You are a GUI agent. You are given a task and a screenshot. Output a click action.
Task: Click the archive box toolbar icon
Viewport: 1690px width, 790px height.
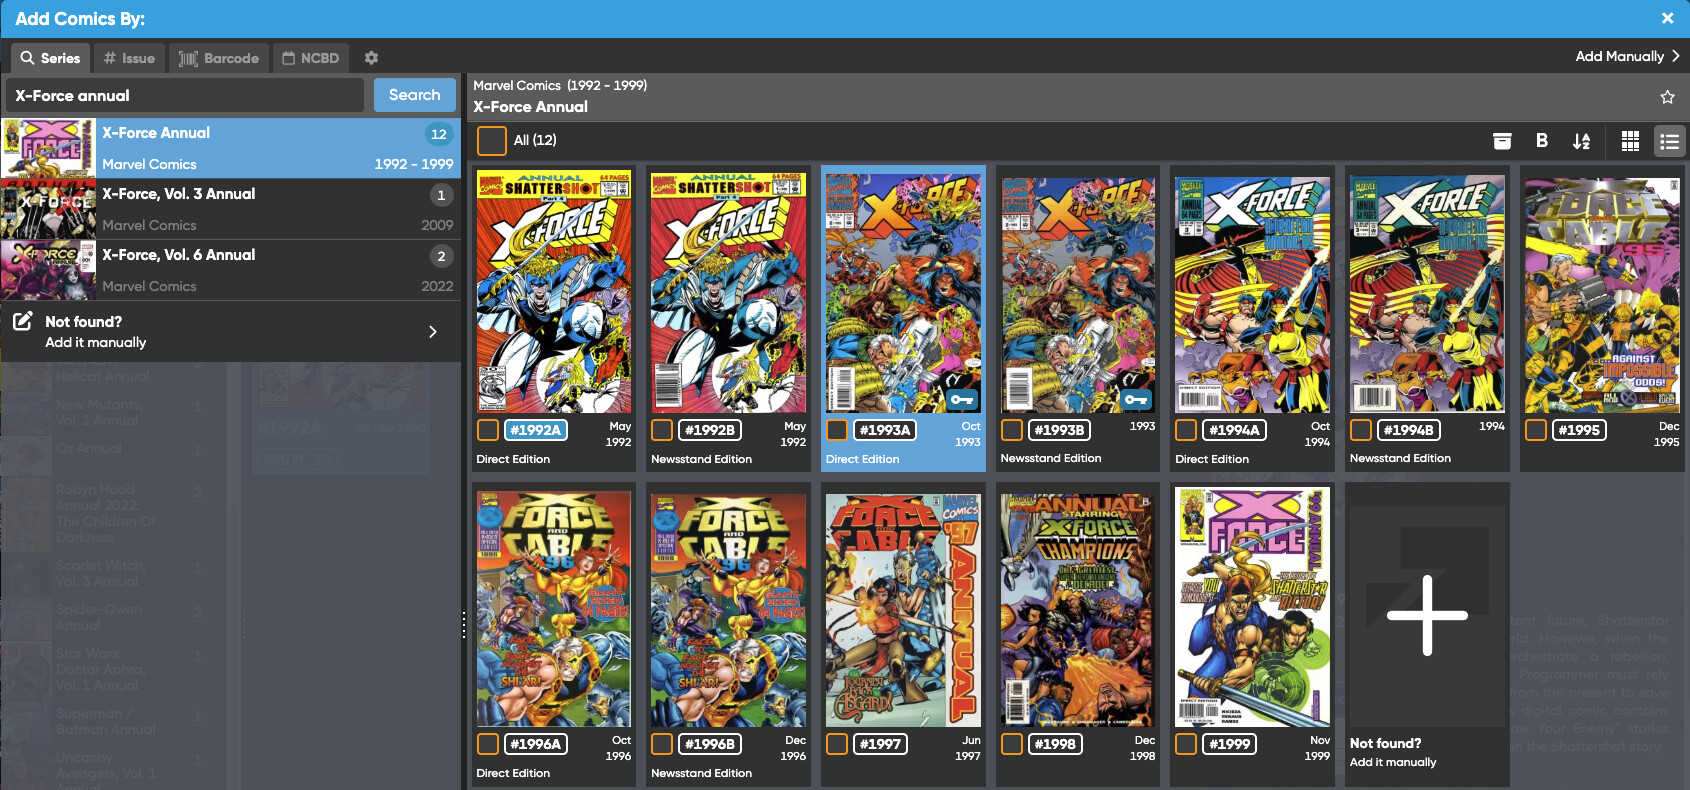(x=1502, y=141)
